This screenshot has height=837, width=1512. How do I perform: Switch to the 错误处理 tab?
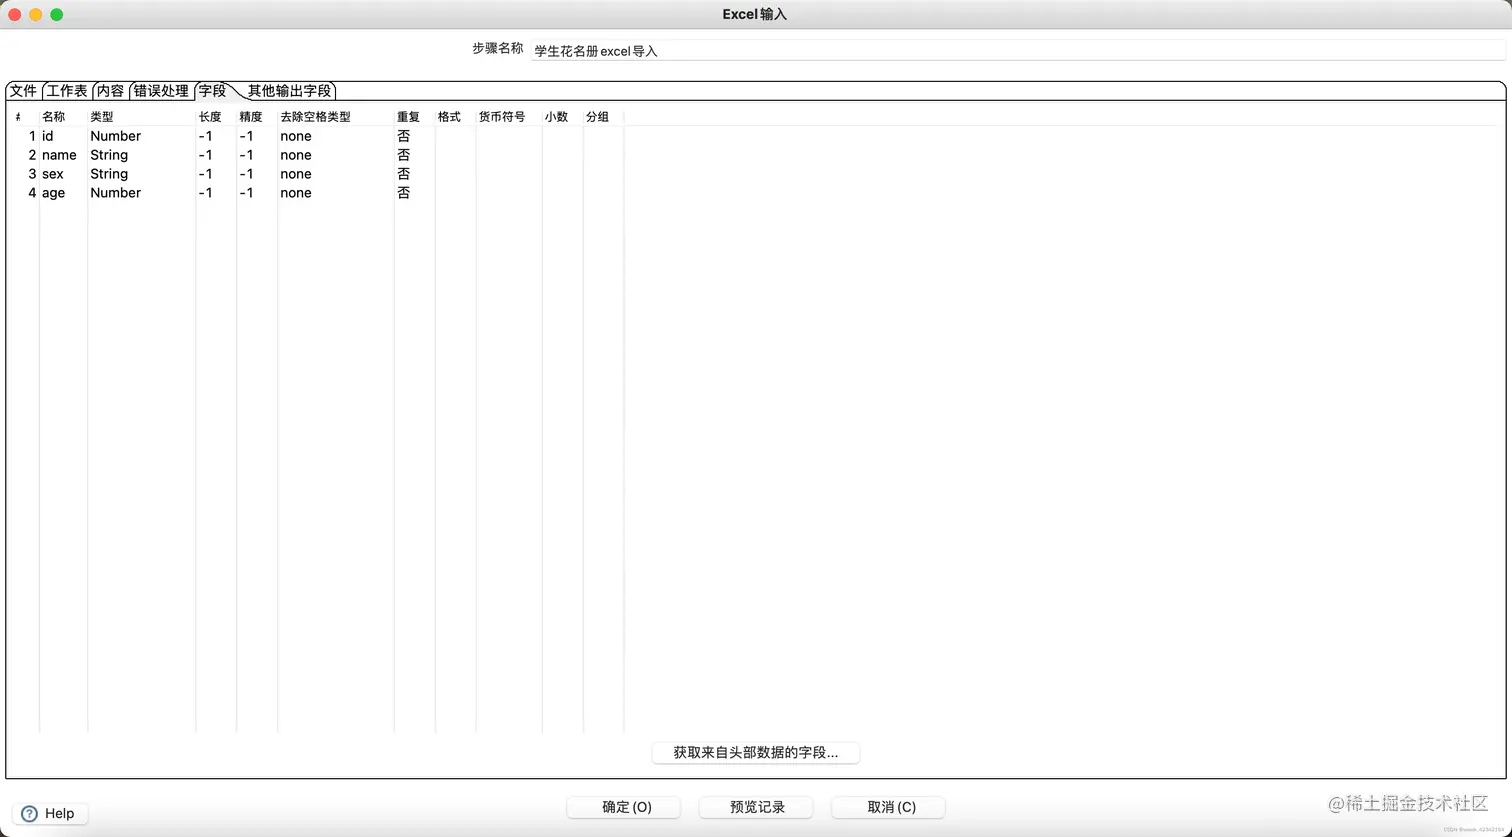tap(161, 91)
